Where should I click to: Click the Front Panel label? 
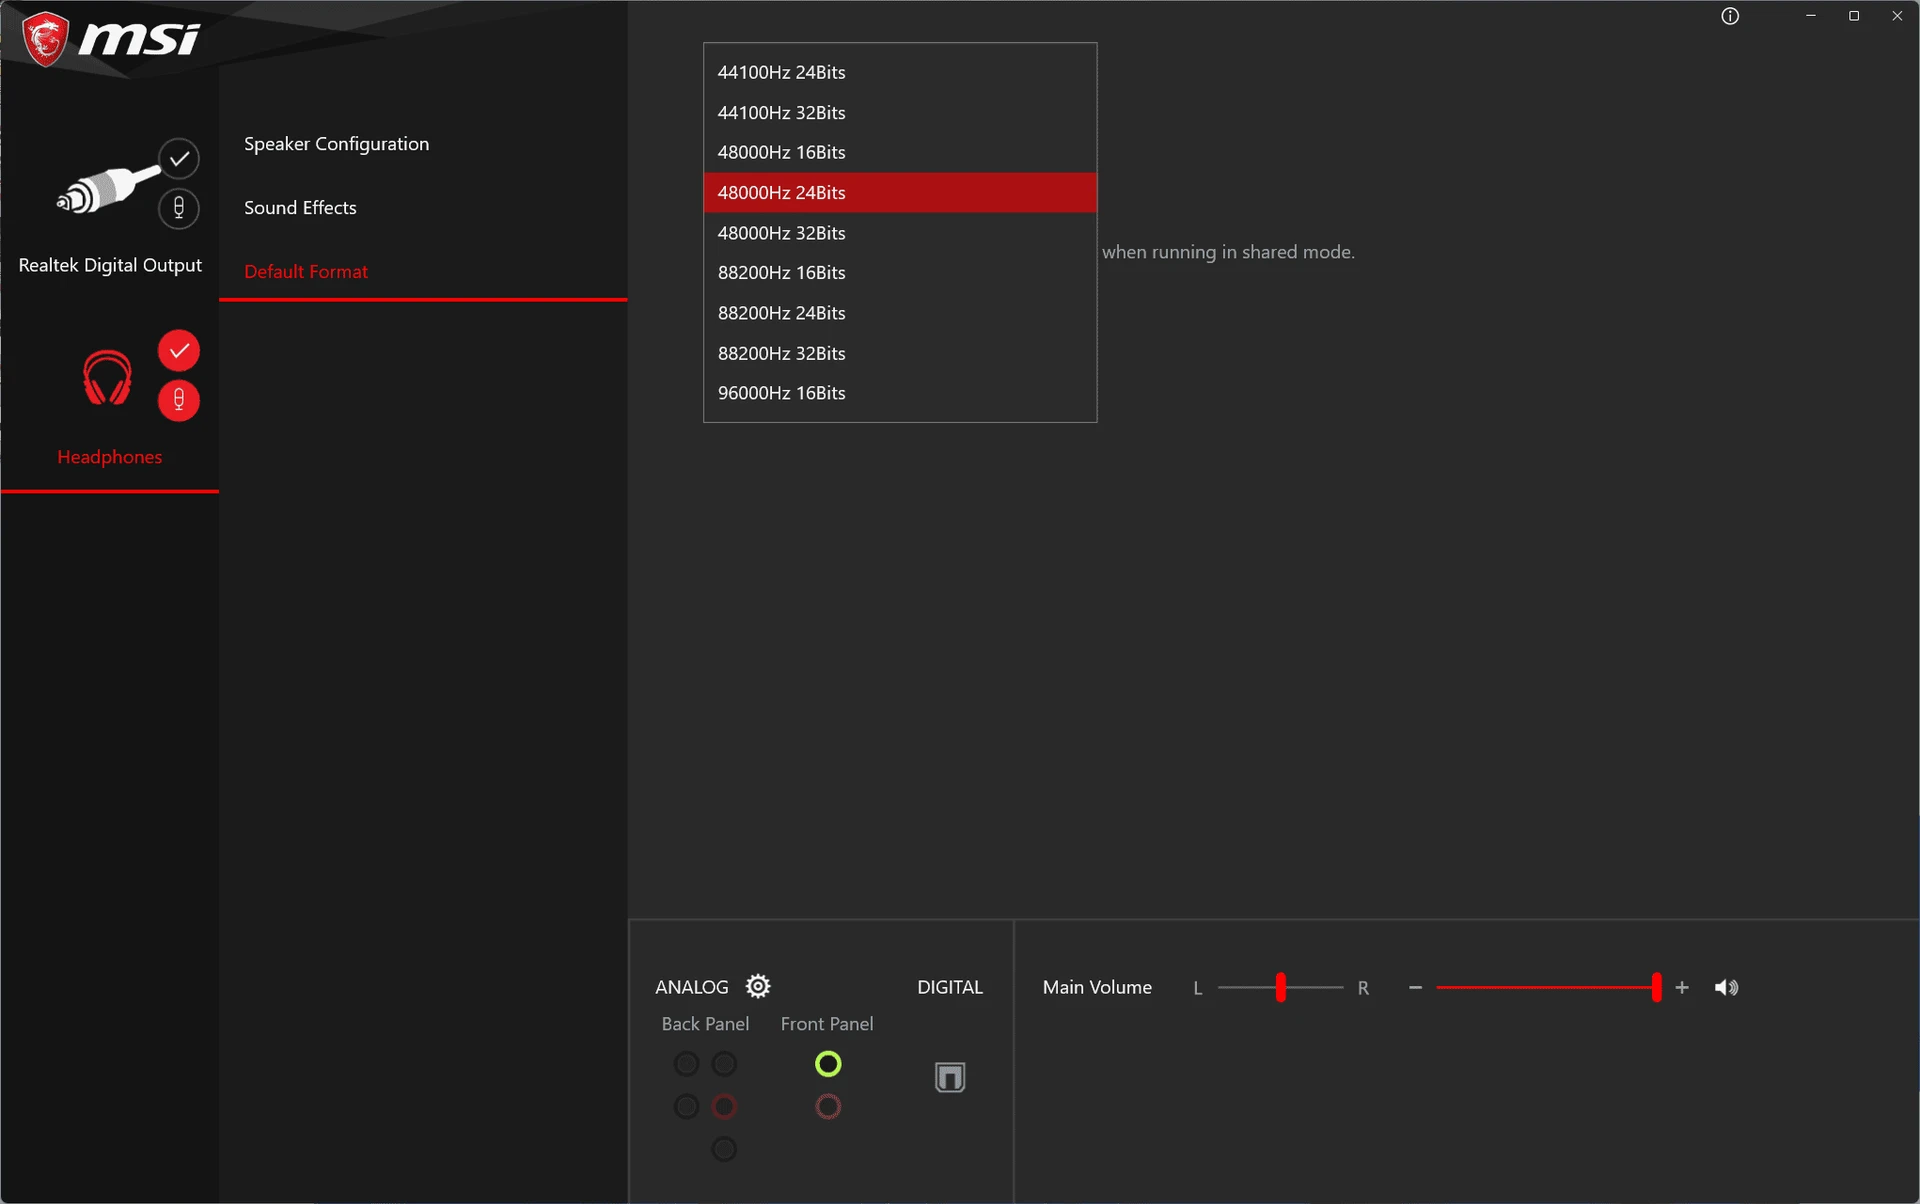(x=827, y=1024)
